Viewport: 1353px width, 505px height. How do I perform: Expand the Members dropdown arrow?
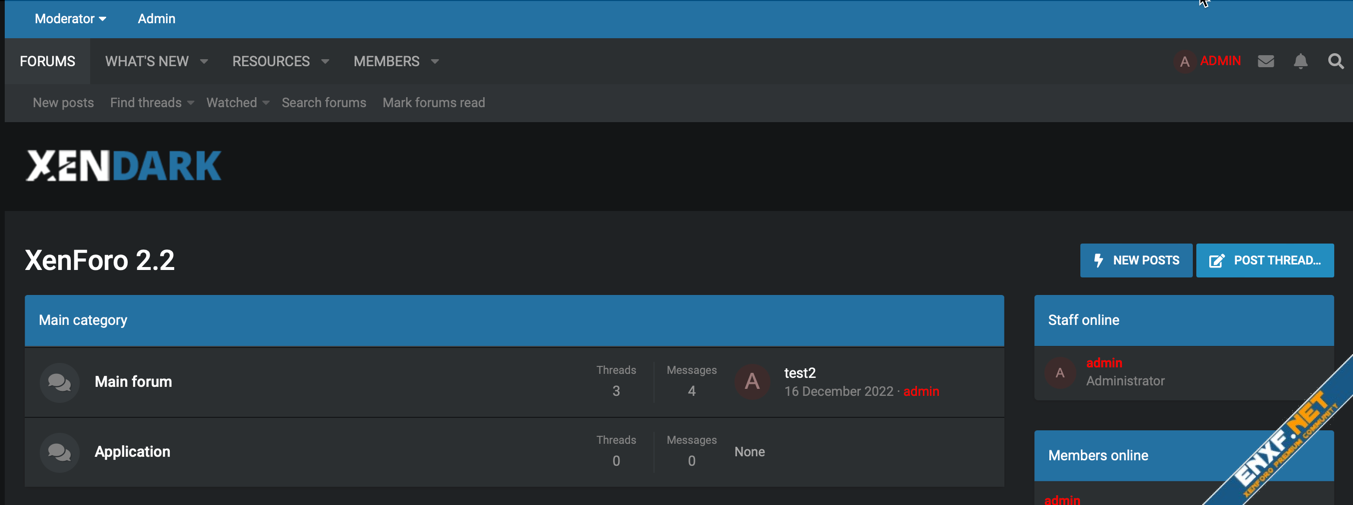click(x=435, y=62)
